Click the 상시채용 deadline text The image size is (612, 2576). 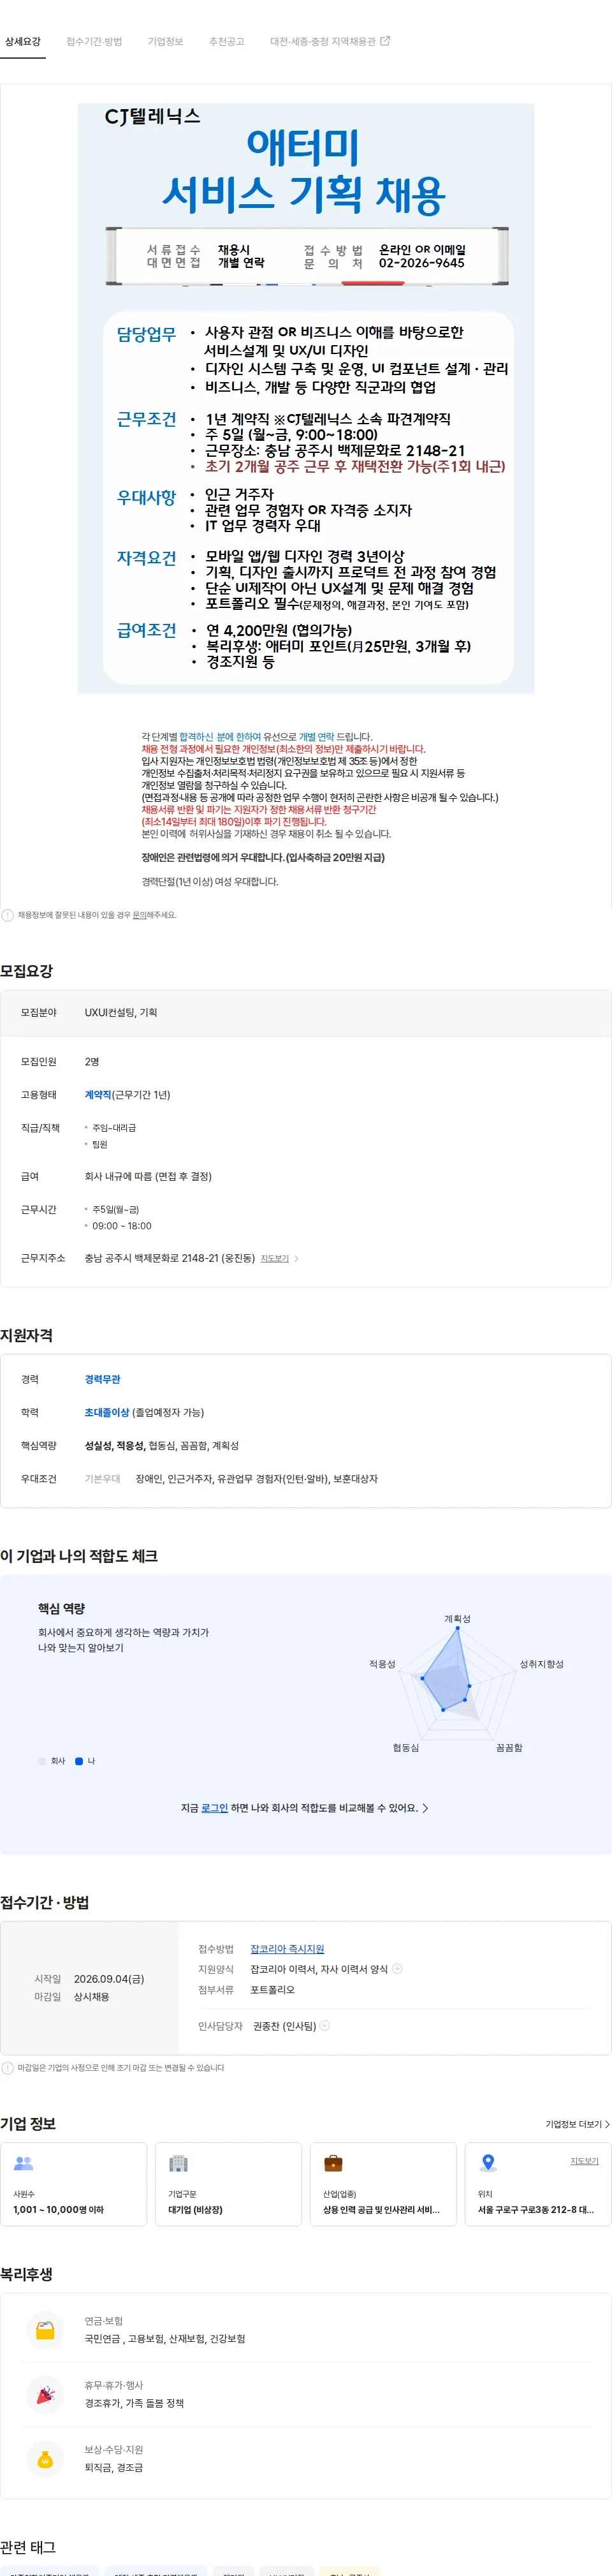[92, 1997]
